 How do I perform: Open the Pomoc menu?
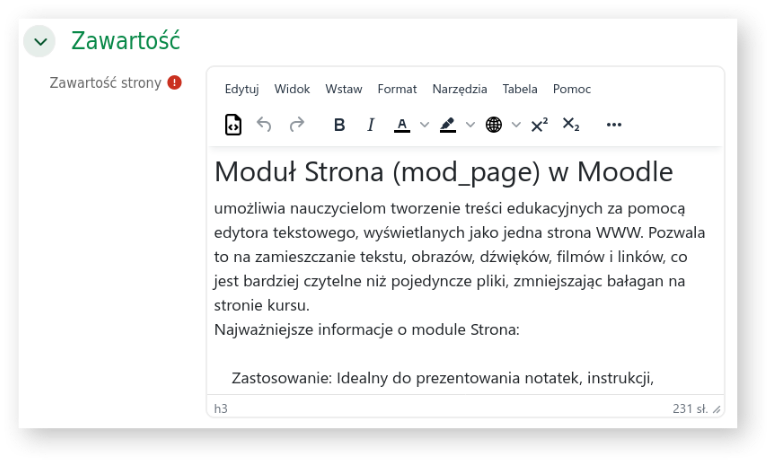[572, 89]
